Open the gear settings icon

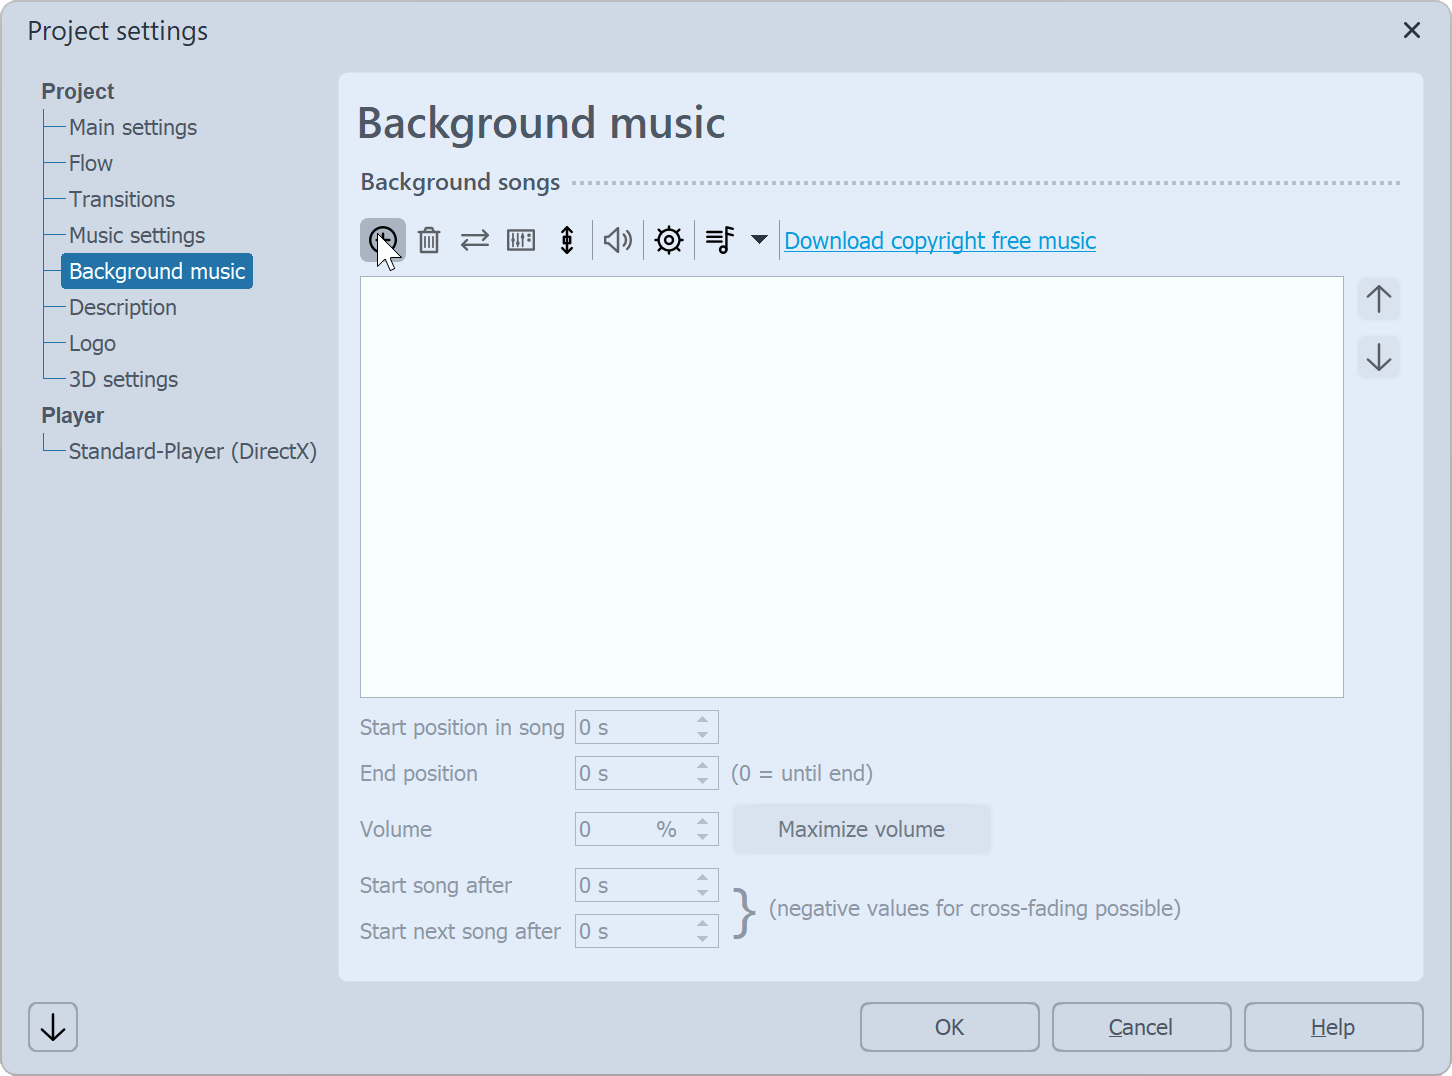[x=668, y=240]
